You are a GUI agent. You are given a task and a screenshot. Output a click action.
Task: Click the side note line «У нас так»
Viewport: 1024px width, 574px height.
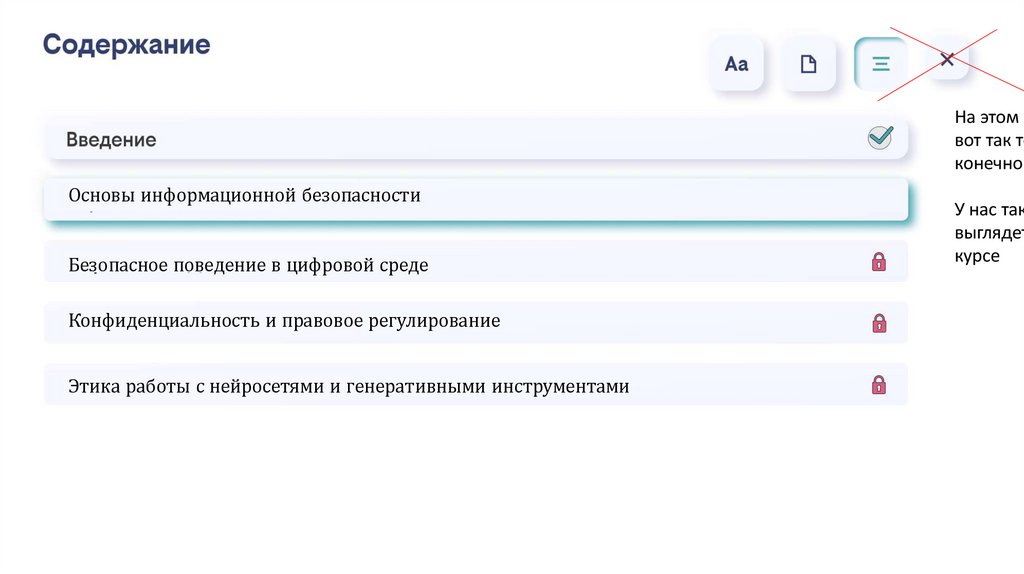[x=988, y=209]
